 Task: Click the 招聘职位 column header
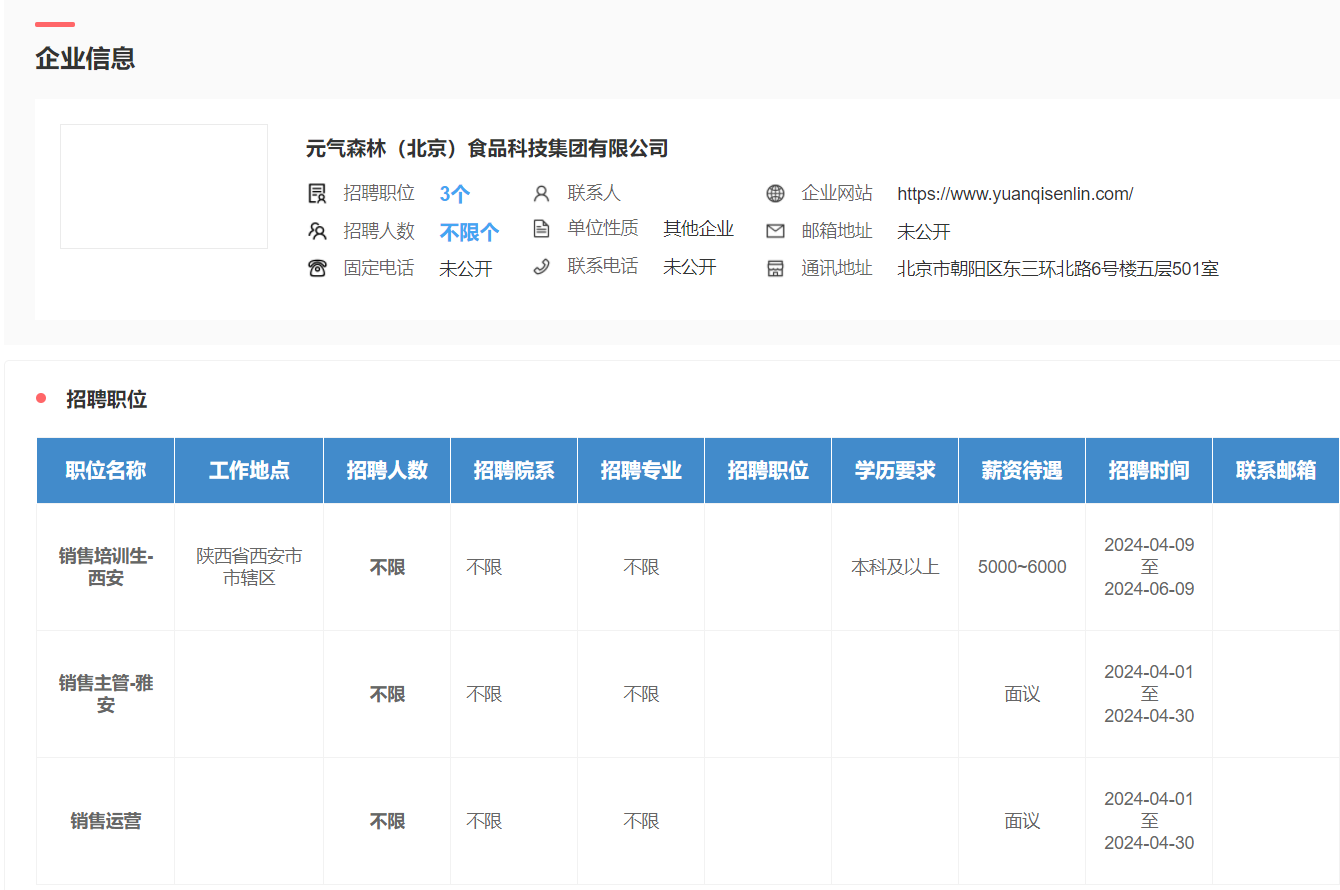click(768, 470)
